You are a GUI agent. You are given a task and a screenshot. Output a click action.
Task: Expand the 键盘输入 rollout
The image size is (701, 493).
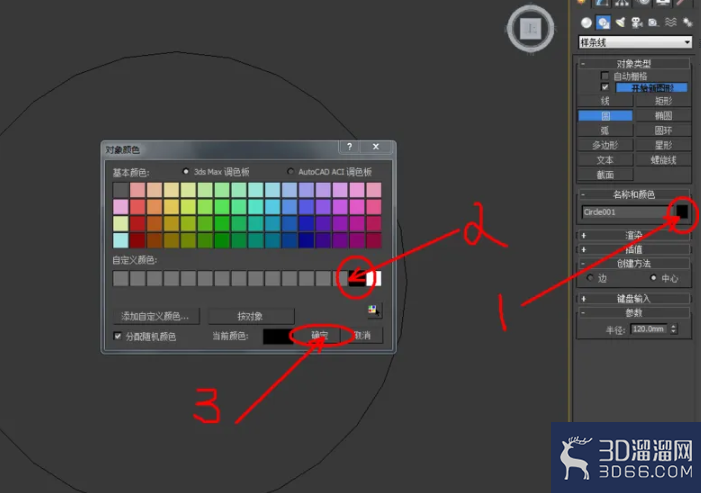633,298
